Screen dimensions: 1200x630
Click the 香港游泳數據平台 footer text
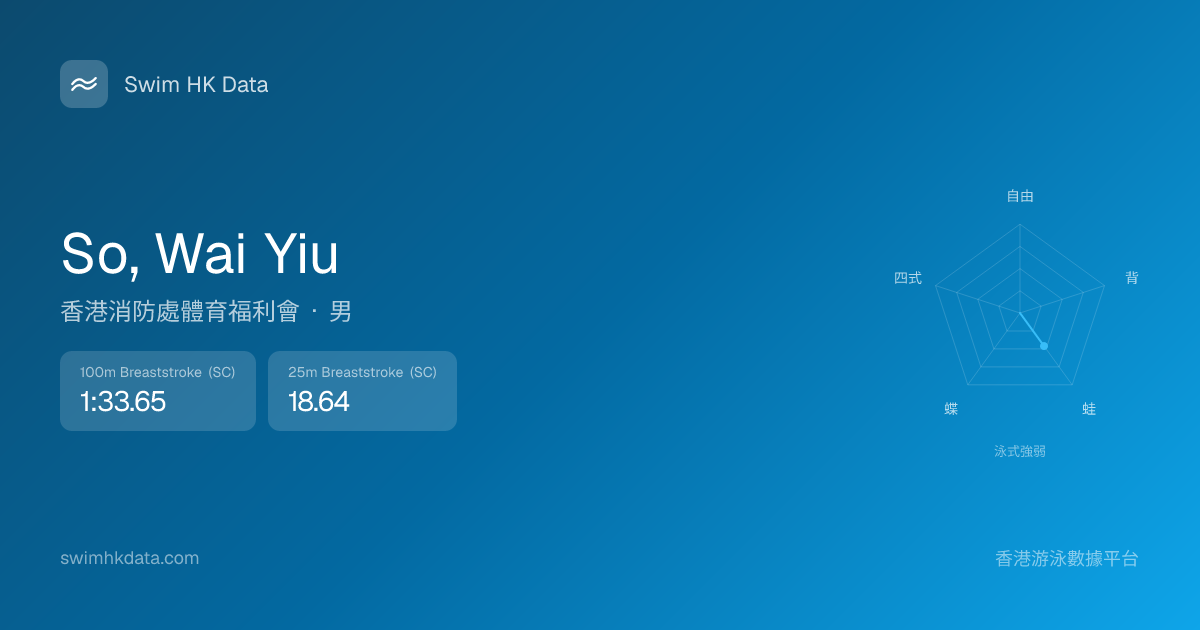point(1067,559)
